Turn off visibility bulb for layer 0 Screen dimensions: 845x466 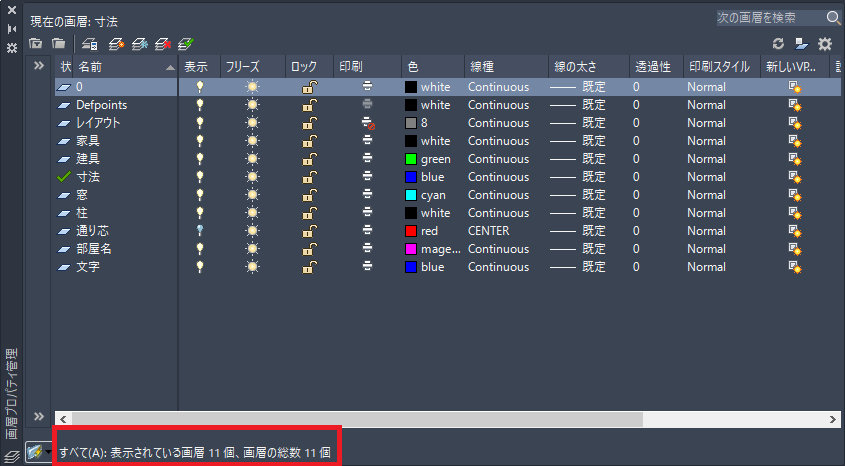point(199,87)
